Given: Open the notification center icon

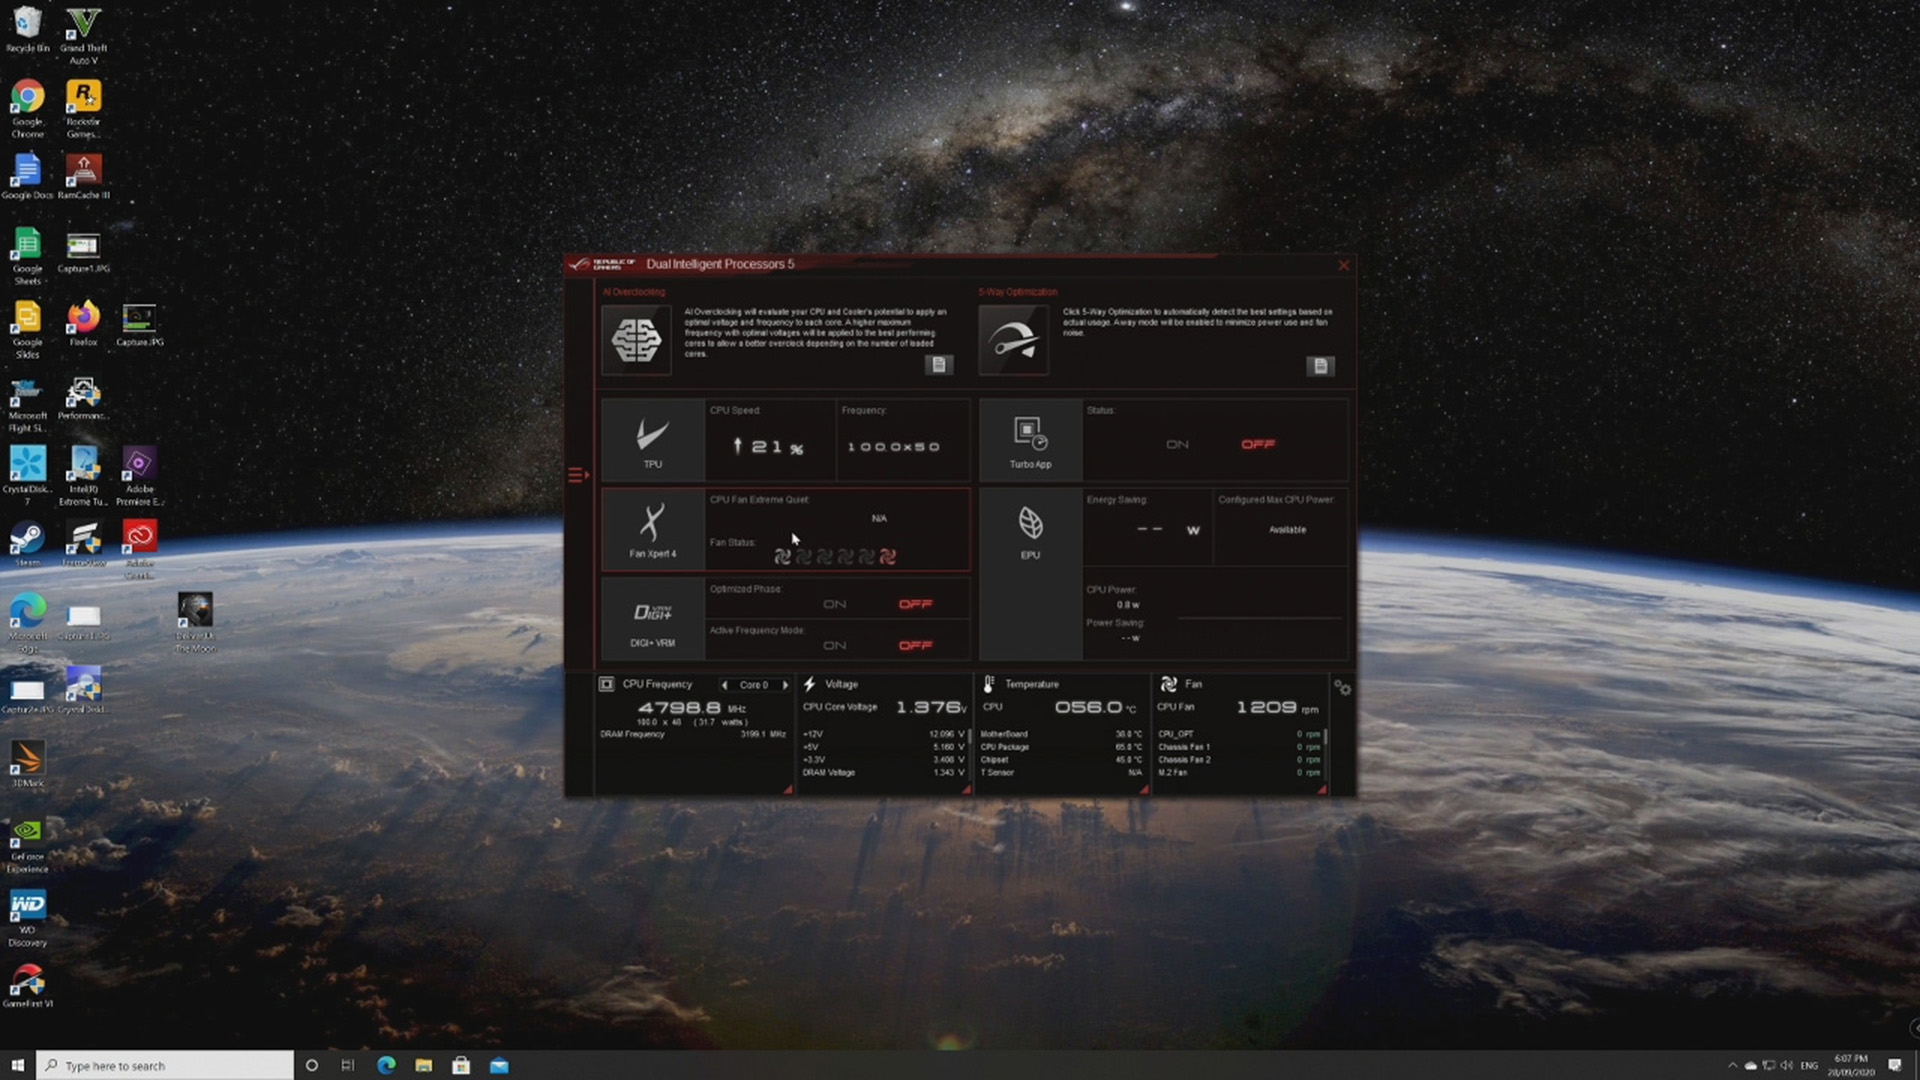Looking at the screenshot, I should point(1895,1065).
